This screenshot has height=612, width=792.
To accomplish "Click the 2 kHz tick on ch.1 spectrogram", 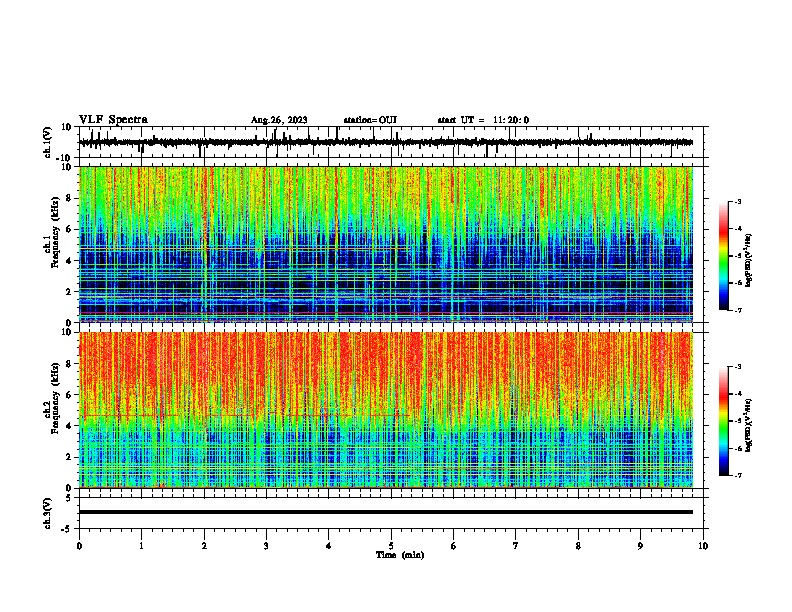I will (x=70, y=291).
